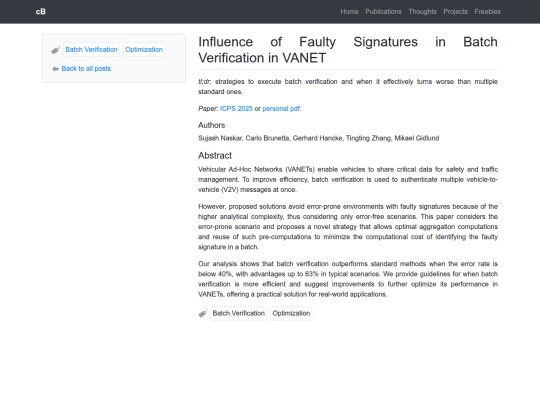Click the Abstract heading

coord(215,156)
